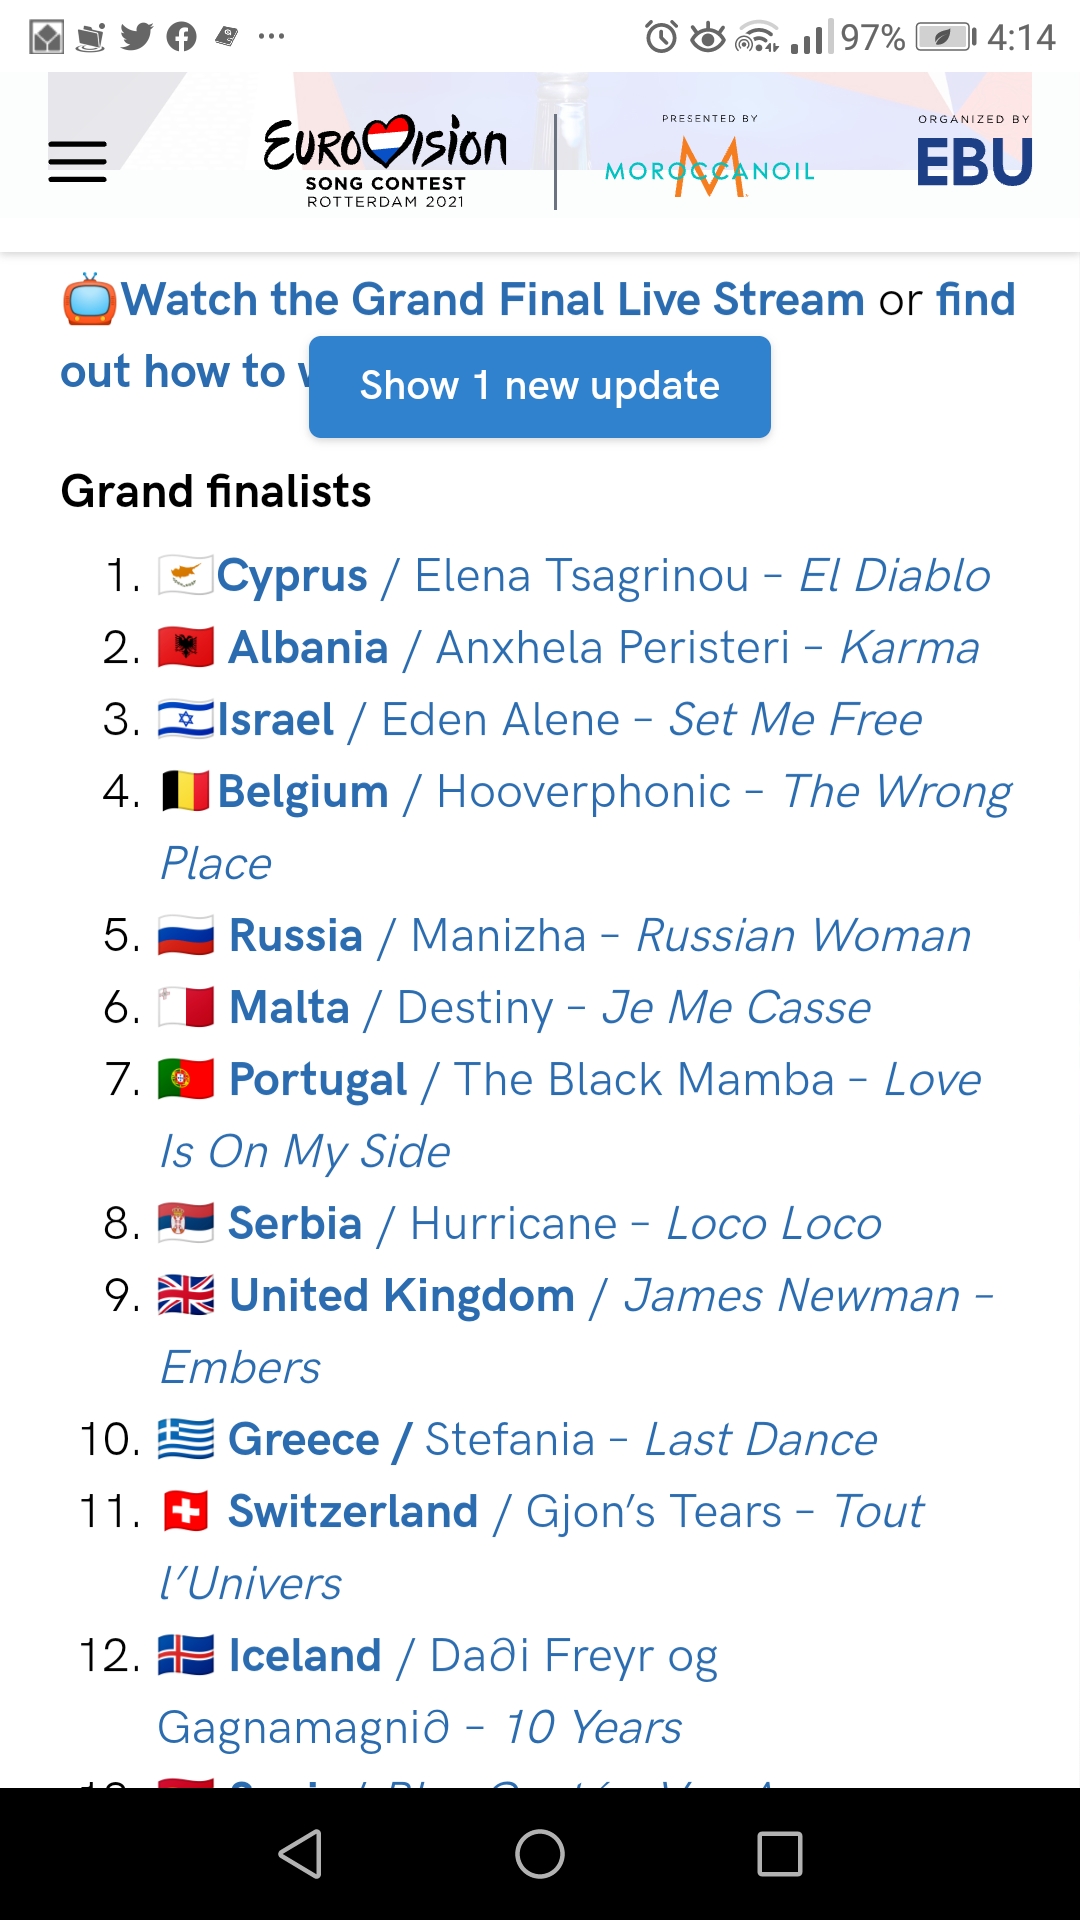Tap the Iceland country link
Viewport: 1080px width, 1920px height.
(x=305, y=1656)
